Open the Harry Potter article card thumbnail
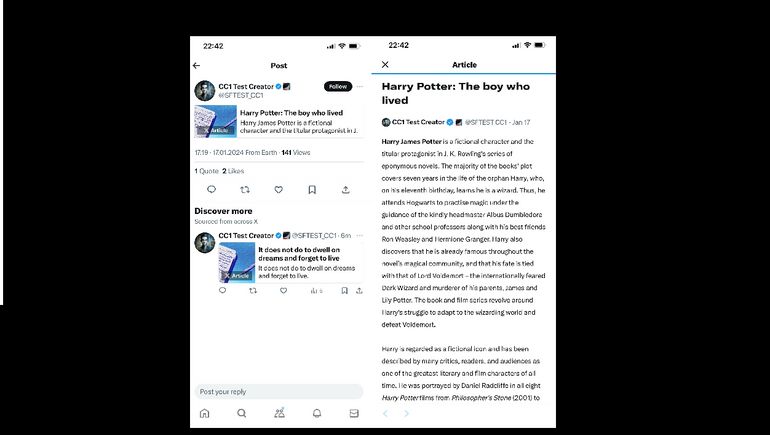Viewport: 770px width, 435px height. tap(215, 121)
